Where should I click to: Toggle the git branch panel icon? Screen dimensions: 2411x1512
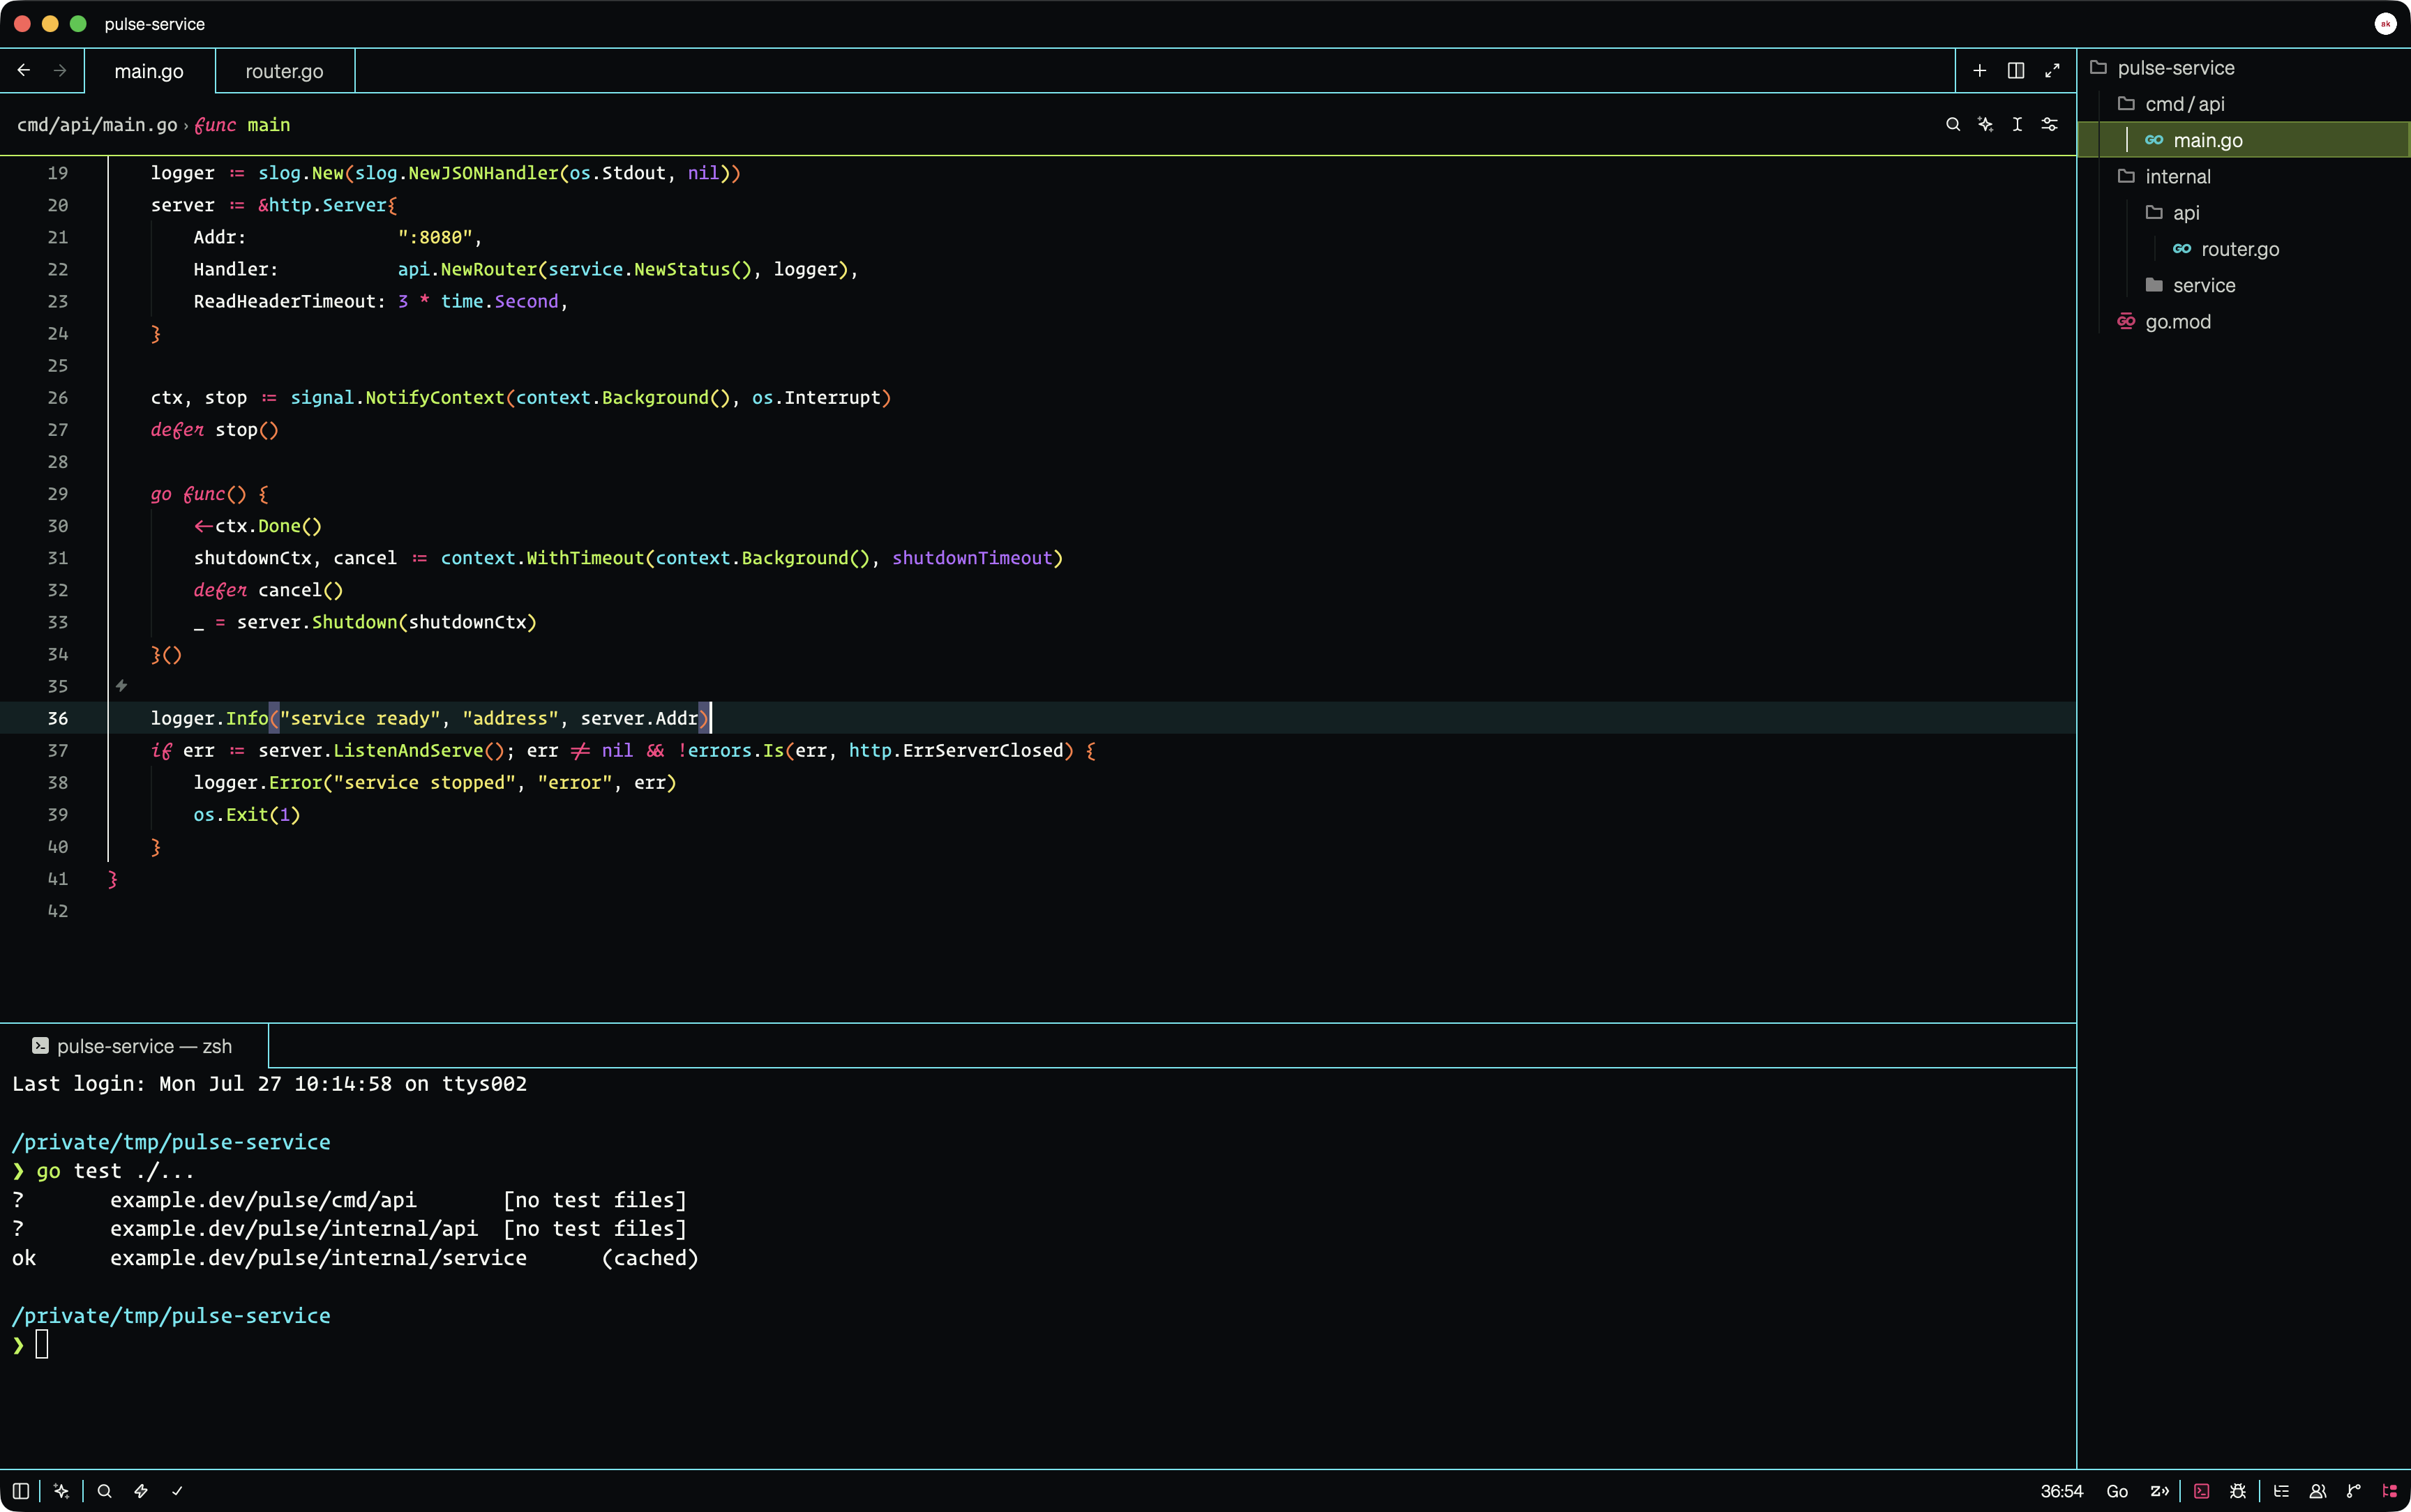click(x=2353, y=1491)
